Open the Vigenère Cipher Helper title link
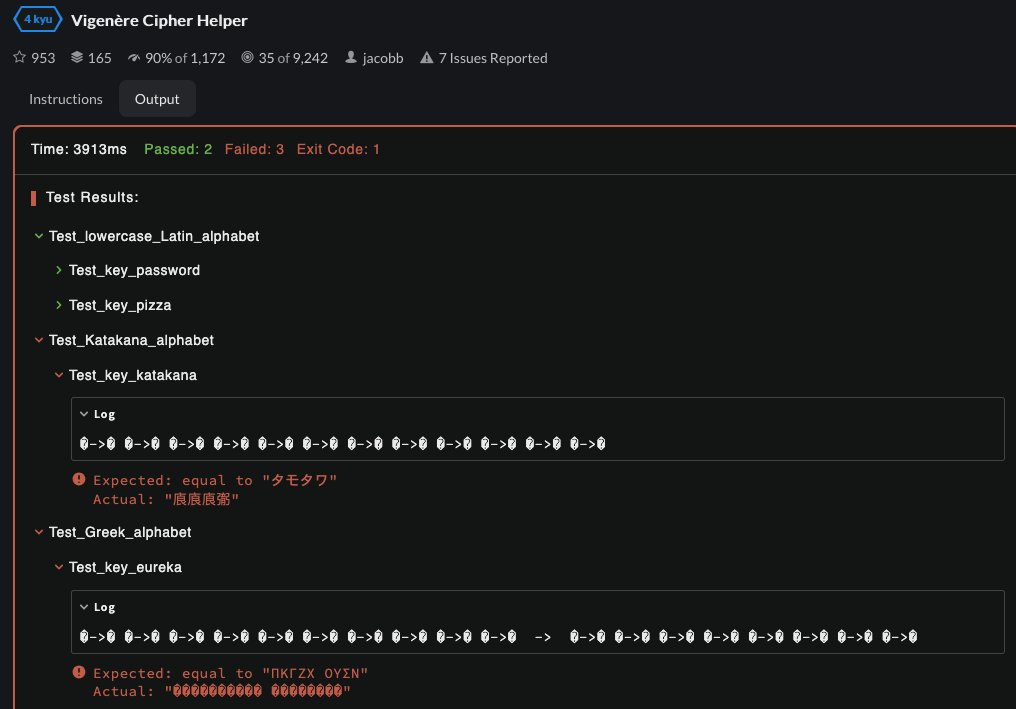Screen dimensions: 1016x709 click(159, 20)
